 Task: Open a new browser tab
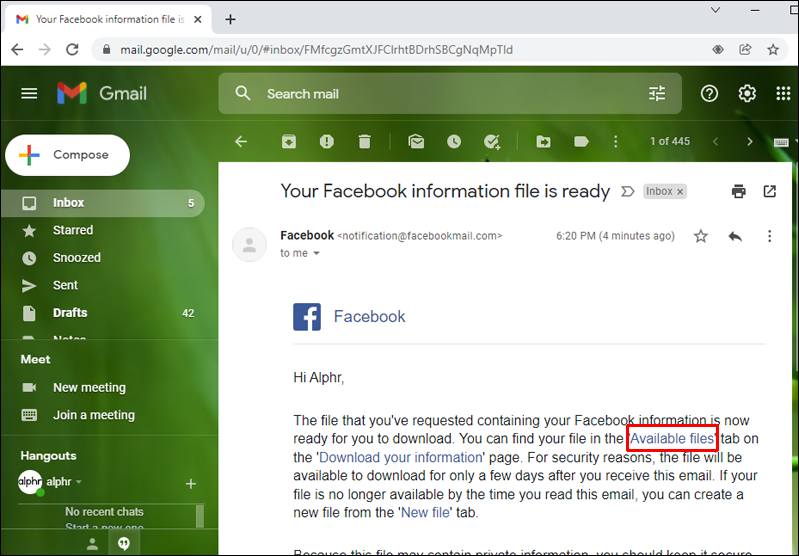coord(230,19)
